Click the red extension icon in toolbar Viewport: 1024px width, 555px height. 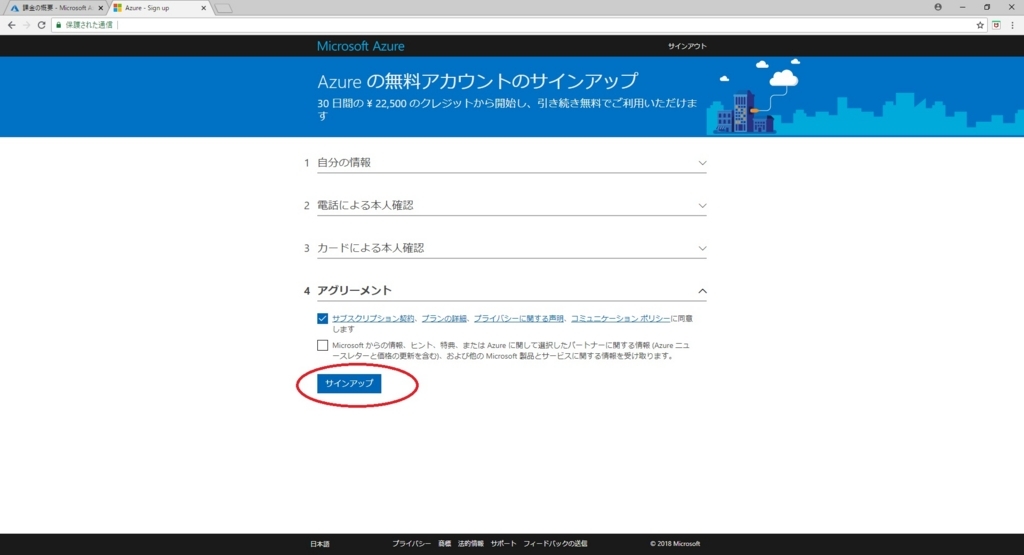pyautogui.click(x=996, y=25)
